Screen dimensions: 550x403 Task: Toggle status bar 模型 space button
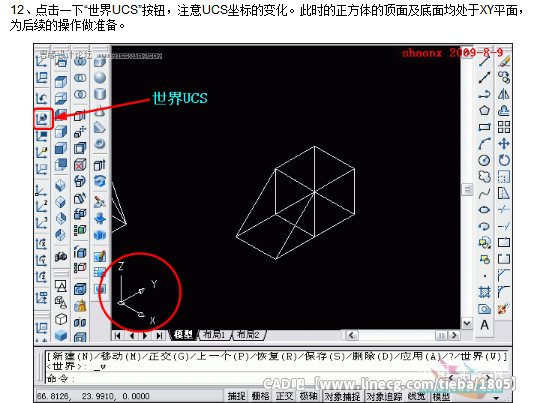click(x=441, y=396)
